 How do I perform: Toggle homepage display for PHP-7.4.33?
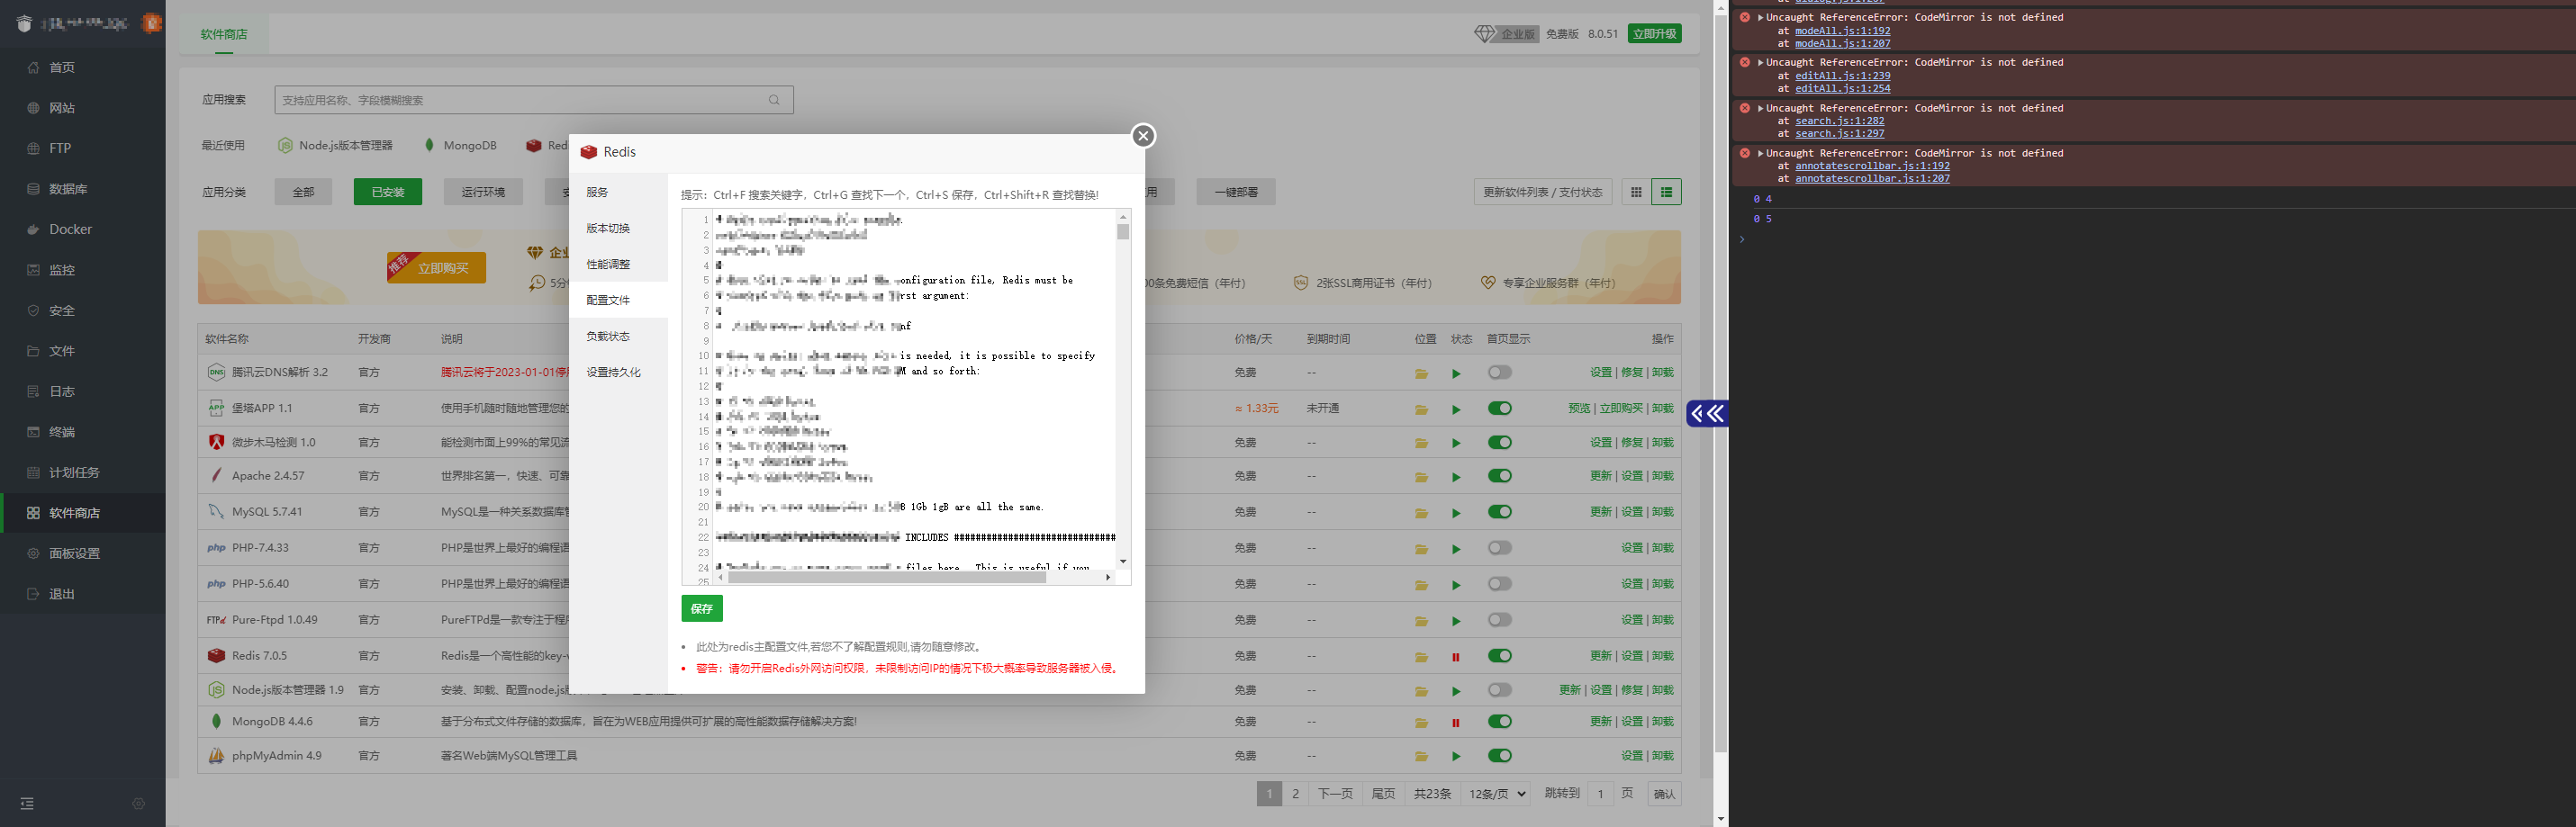coord(1499,548)
